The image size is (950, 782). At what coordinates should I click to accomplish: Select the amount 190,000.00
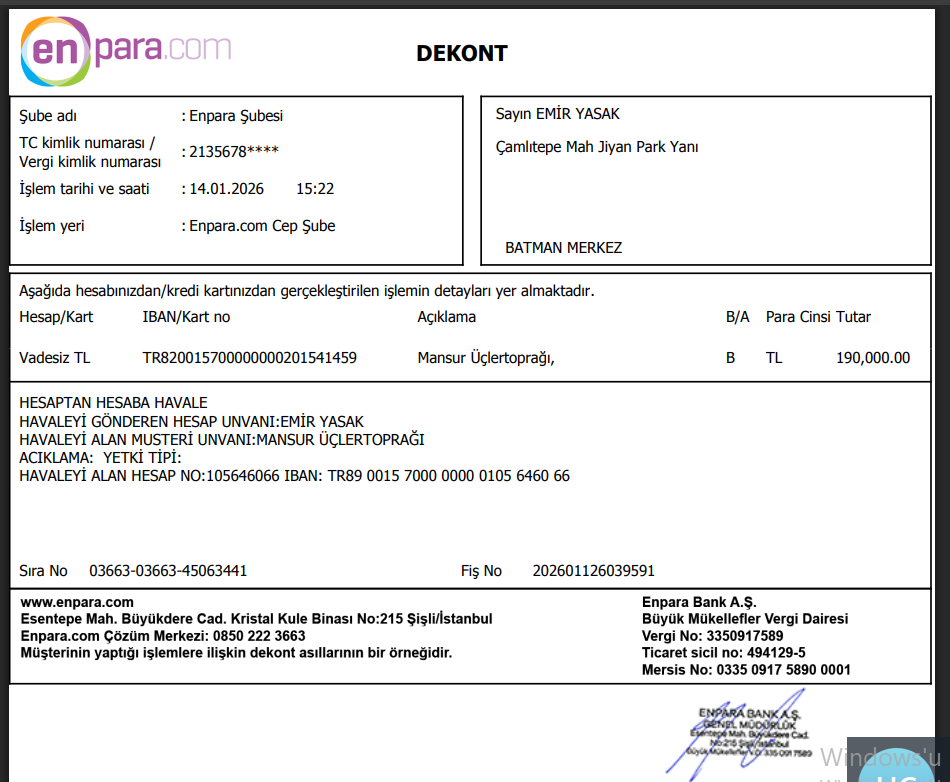tap(873, 358)
